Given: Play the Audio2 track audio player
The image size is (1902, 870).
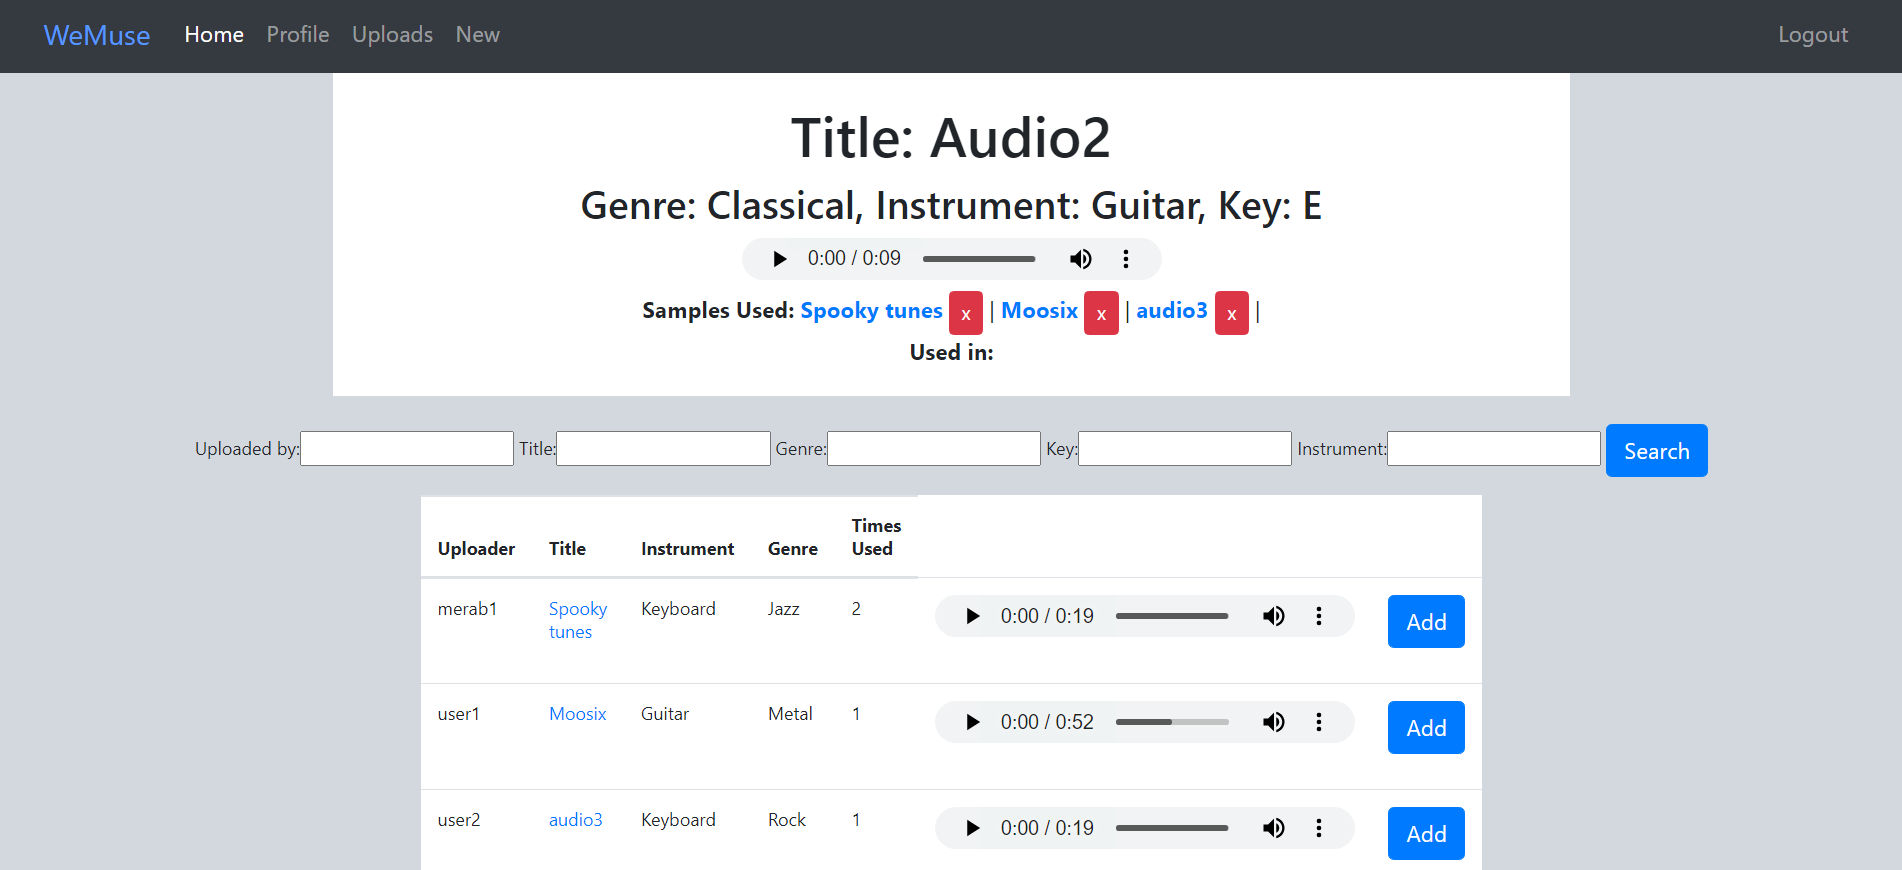Looking at the screenshot, I should (779, 258).
